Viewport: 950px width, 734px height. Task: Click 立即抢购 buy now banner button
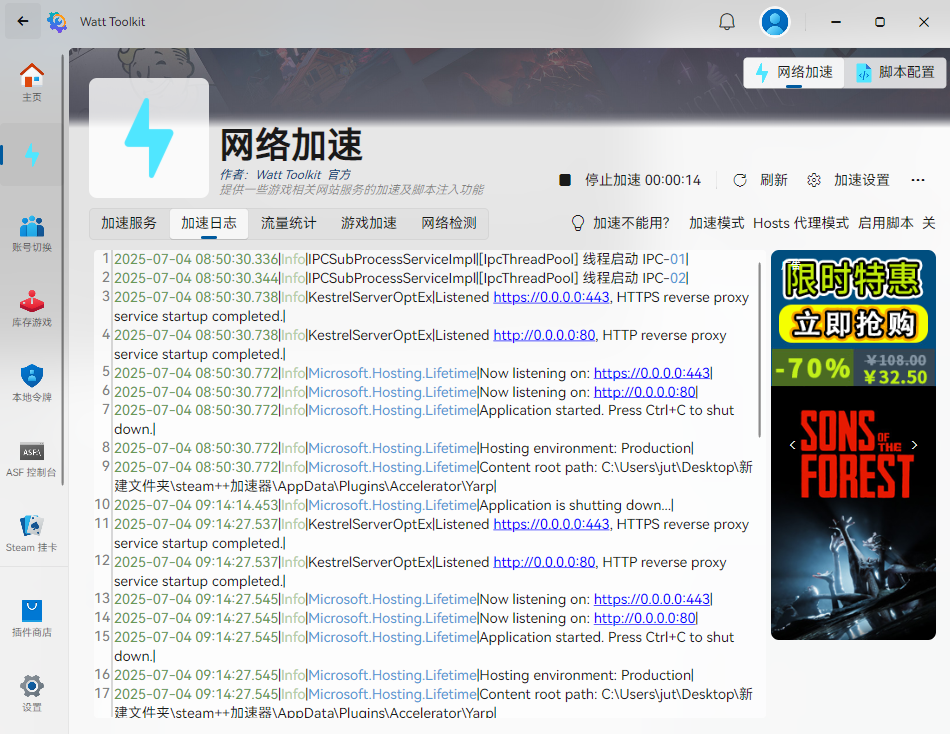coord(853,324)
